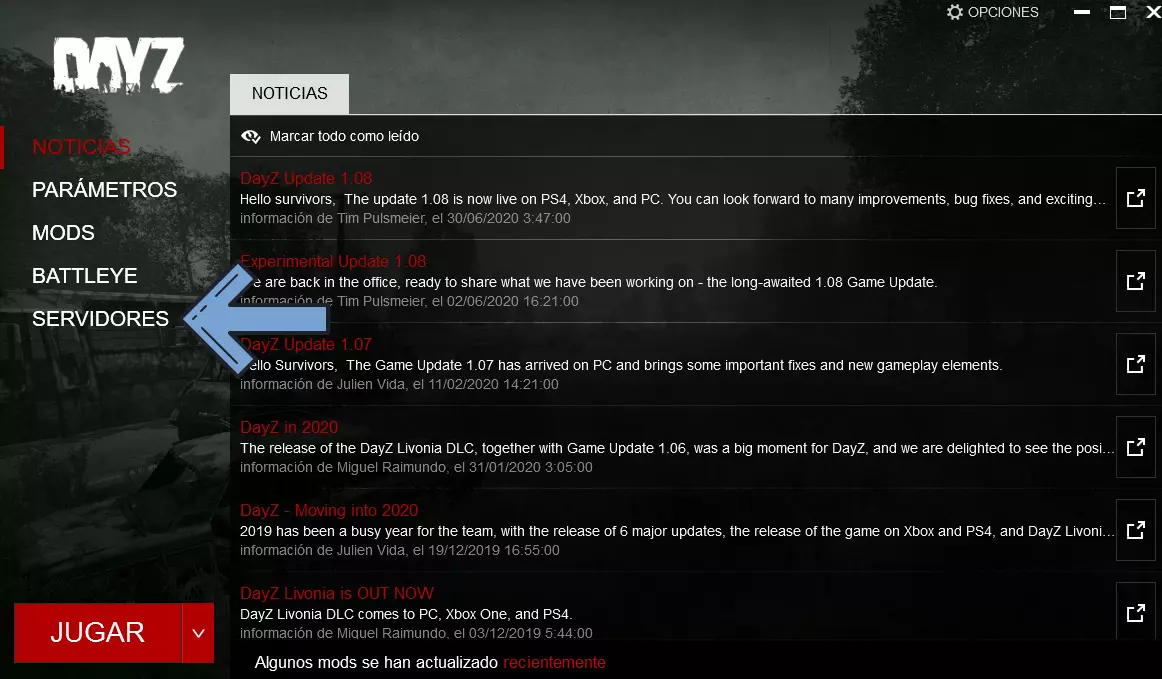Click the Opciones gear icon
The width and height of the screenshot is (1162, 679).
[954, 12]
